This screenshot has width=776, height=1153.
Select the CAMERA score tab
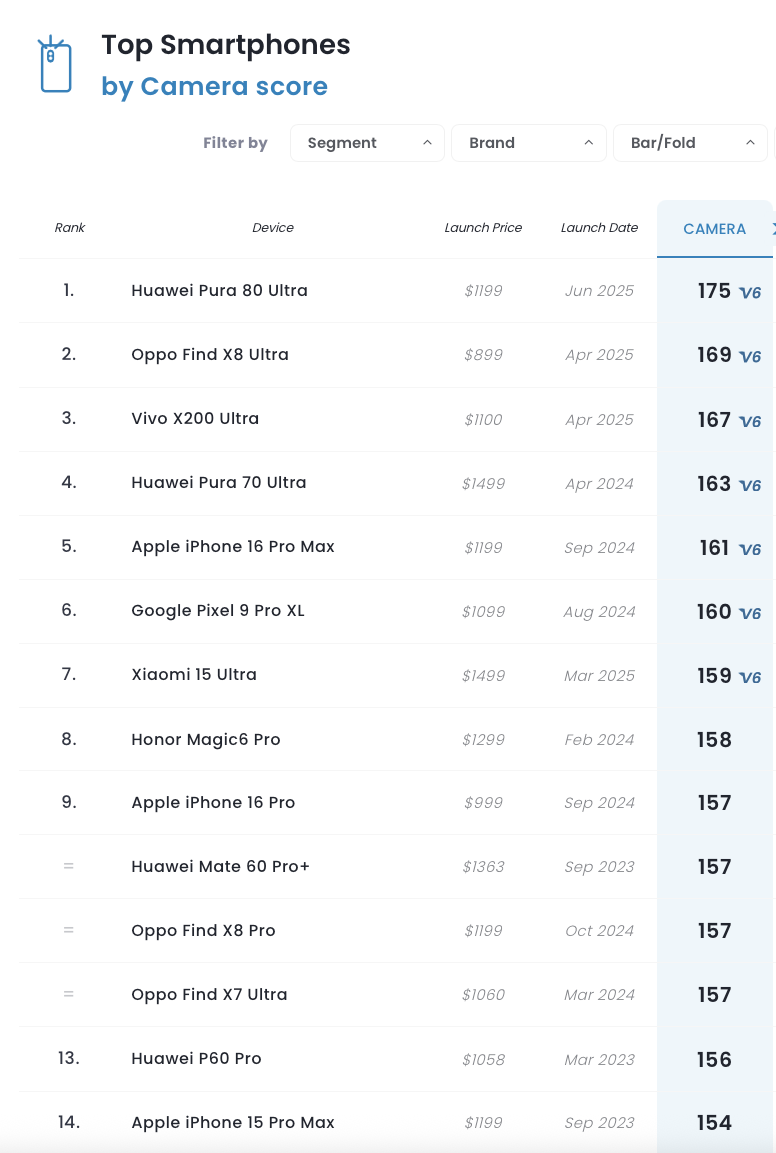[x=714, y=229]
